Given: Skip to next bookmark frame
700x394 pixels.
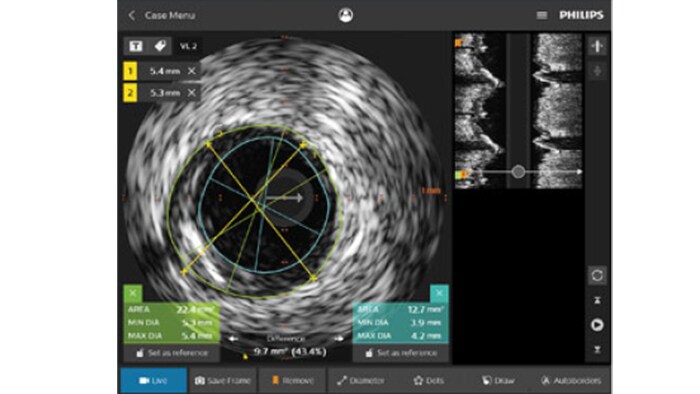Looking at the screenshot, I should (x=597, y=349).
